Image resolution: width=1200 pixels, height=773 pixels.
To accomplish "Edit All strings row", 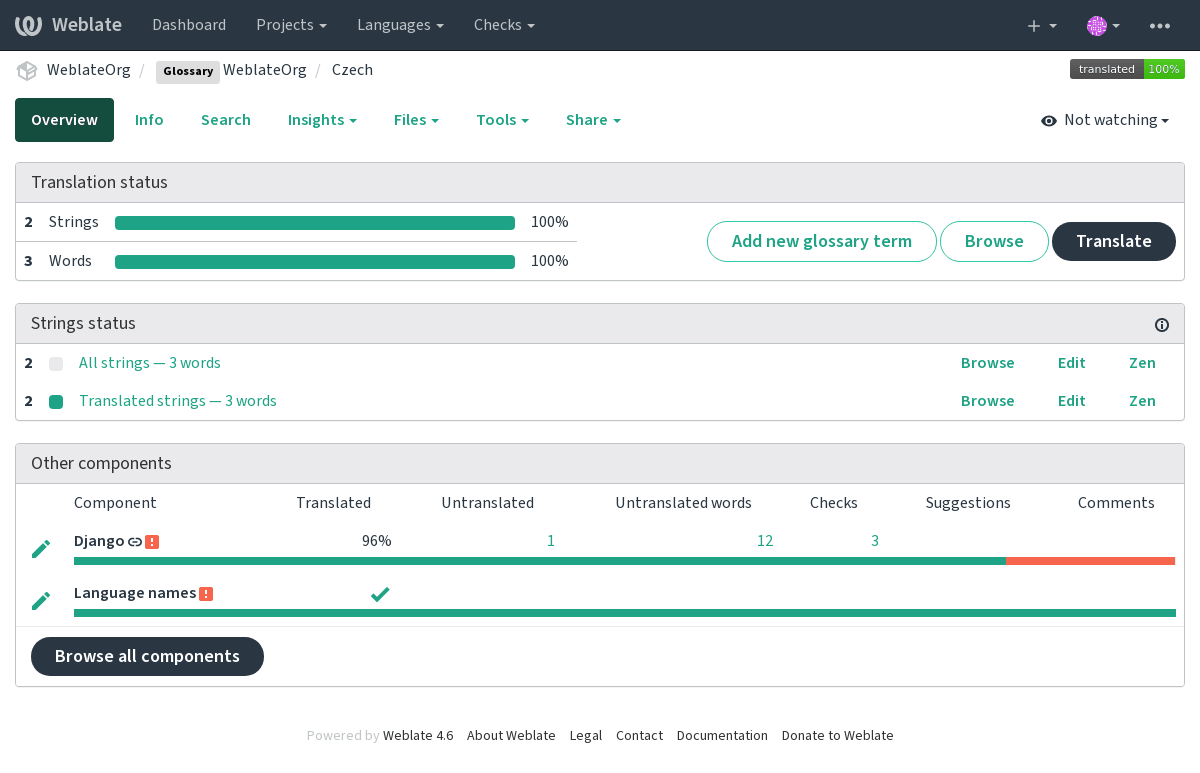I will [x=1072, y=363].
